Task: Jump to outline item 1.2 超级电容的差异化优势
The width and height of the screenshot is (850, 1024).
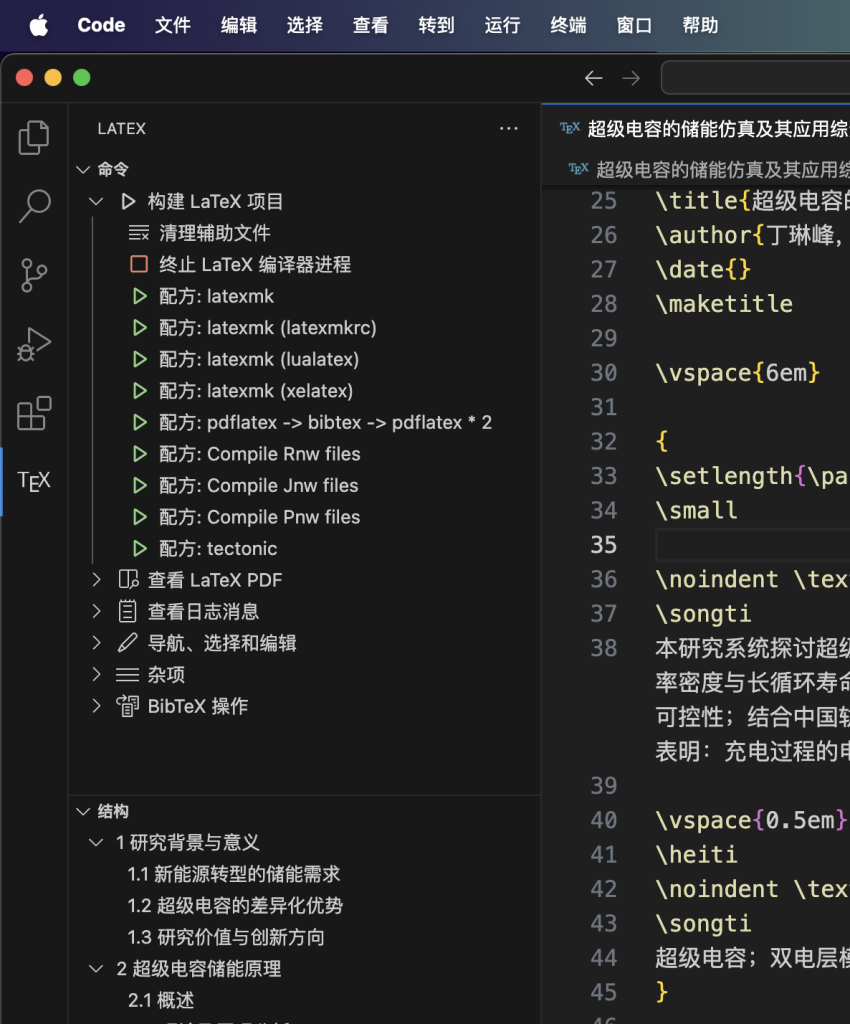Action: click(235, 906)
